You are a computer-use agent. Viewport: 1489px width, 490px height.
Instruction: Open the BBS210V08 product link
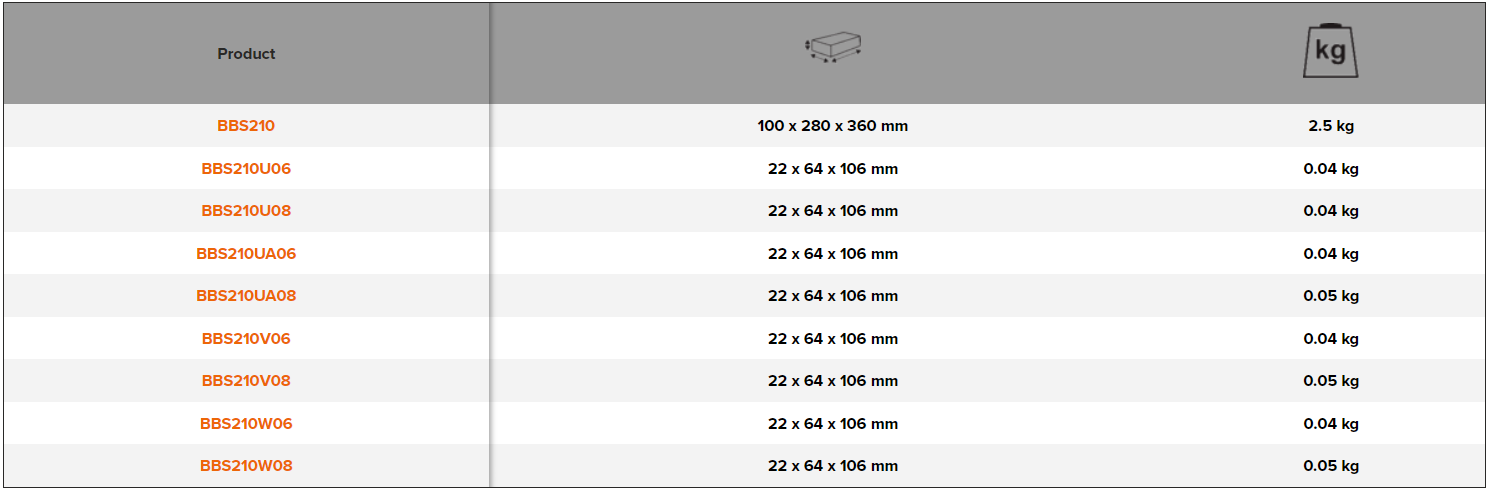tap(246, 381)
